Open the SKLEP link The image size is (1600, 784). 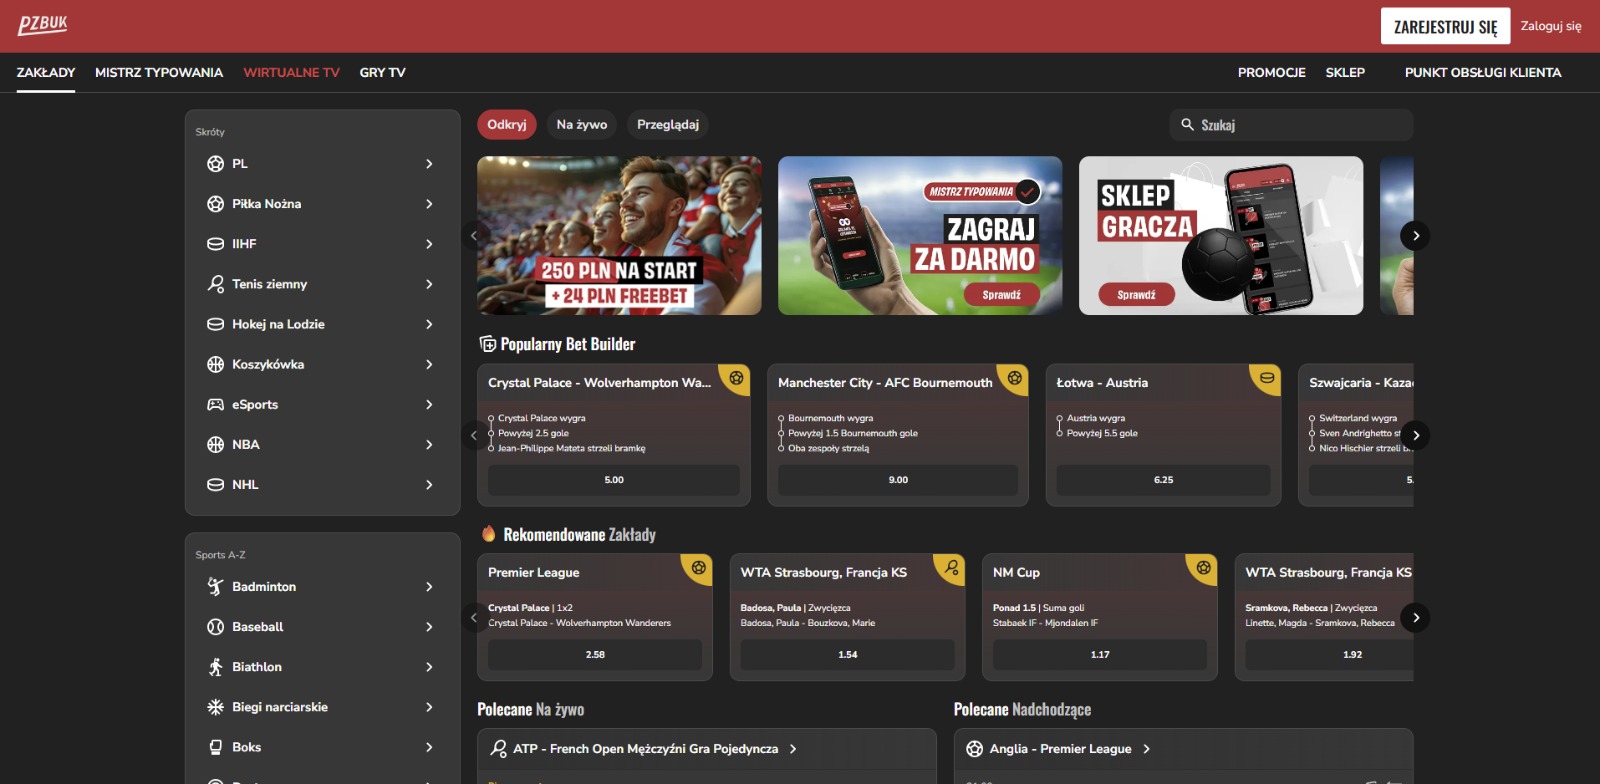point(1345,72)
